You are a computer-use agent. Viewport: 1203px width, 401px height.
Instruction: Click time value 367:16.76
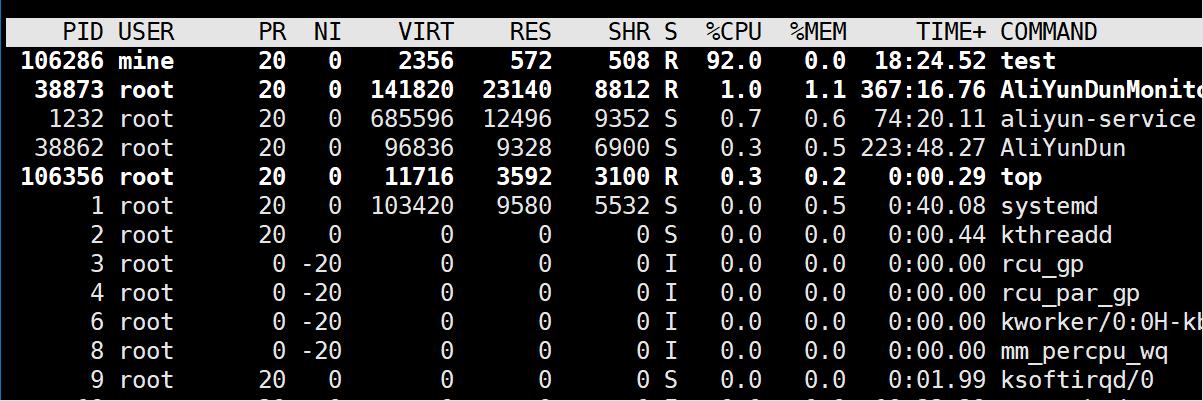point(922,90)
